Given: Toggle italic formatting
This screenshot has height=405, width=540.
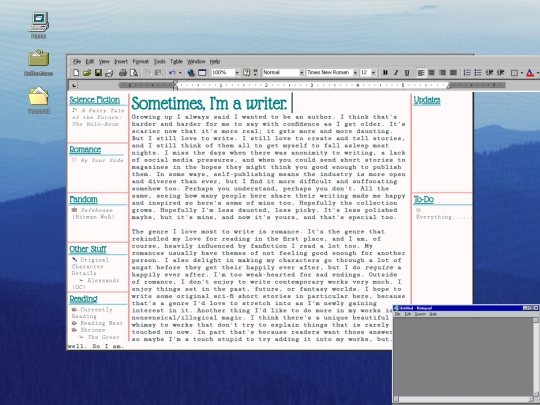Looking at the screenshot, I should tap(396, 73).
